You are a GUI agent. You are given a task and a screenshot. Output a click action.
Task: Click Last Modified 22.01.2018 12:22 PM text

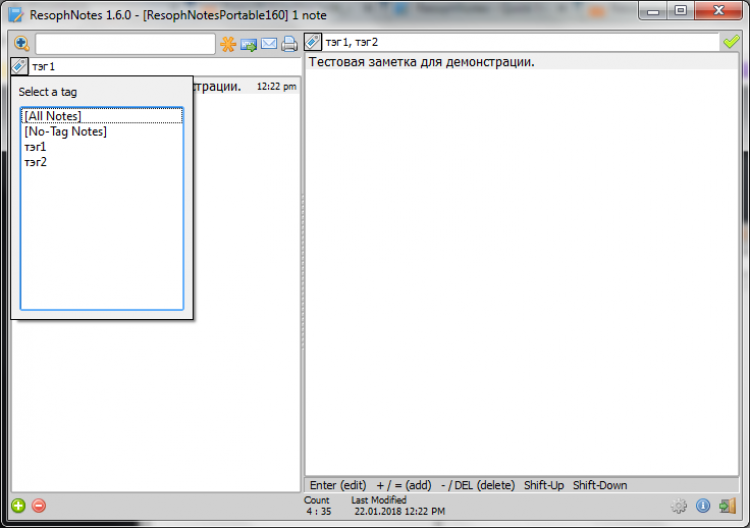399,506
